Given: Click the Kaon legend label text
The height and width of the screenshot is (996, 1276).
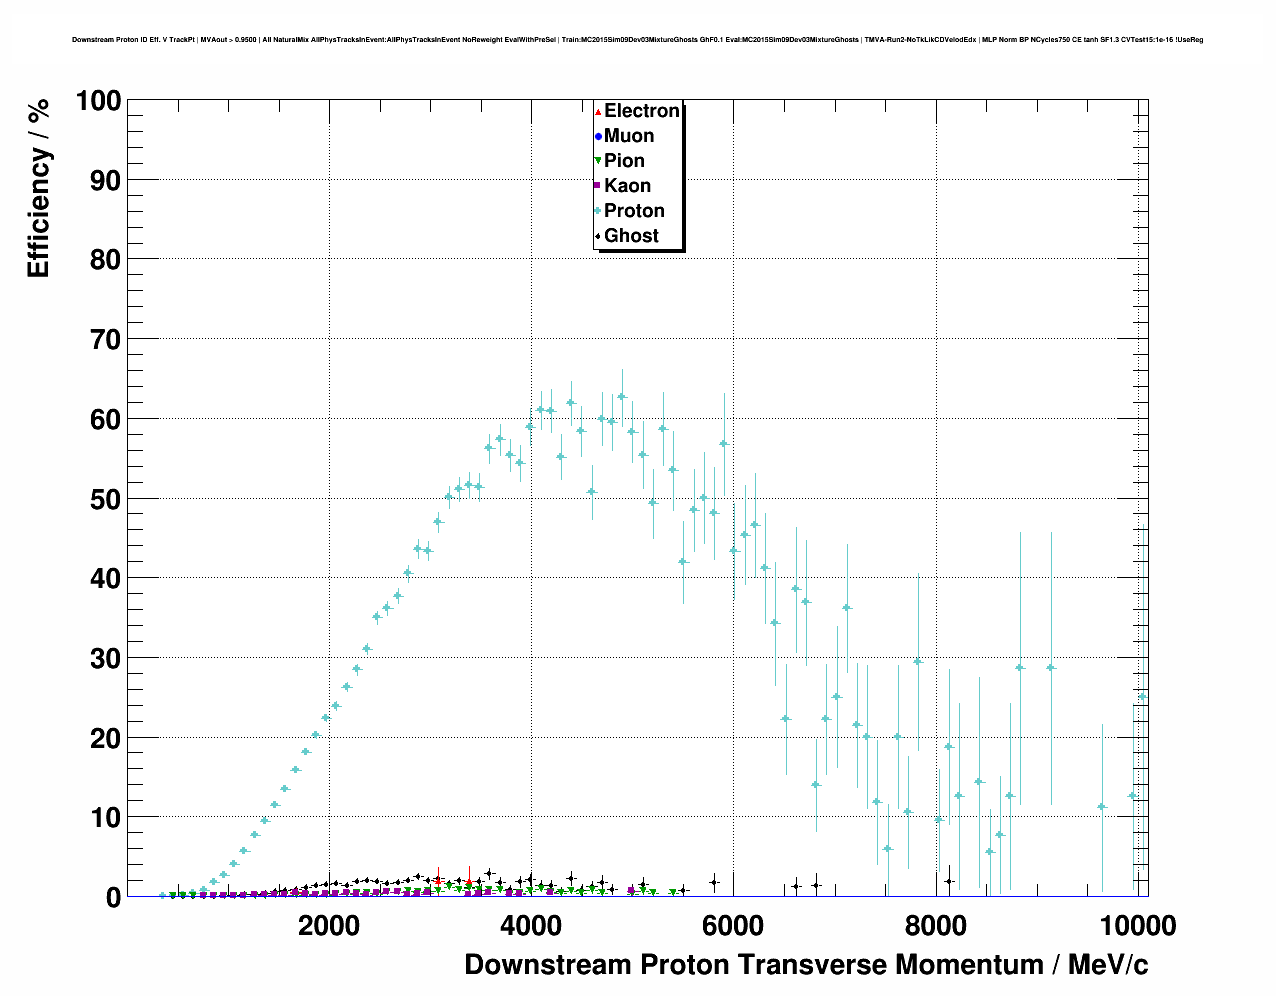Looking at the screenshot, I should point(627,186).
